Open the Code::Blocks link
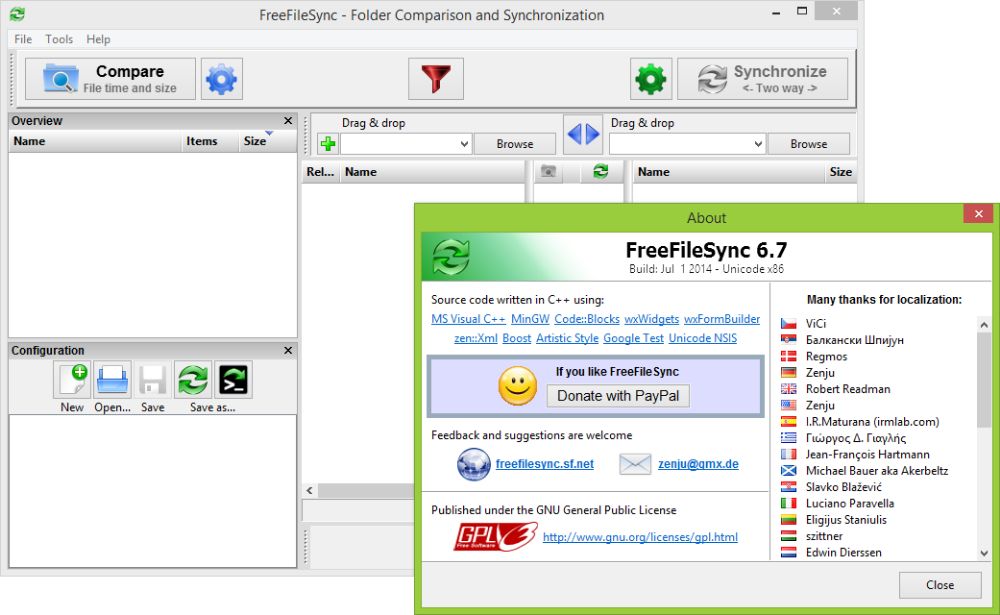Image resolution: width=1000 pixels, height=615 pixels. pyautogui.click(x=587, y=319)
